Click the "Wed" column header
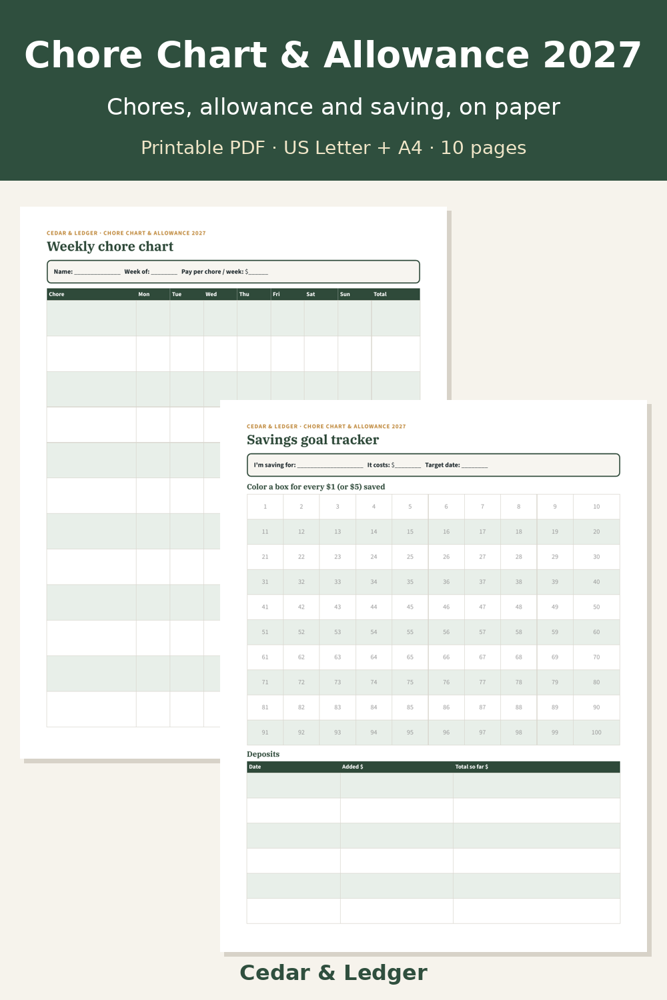This screenshot has height=1000, width=667. (220, 294)
